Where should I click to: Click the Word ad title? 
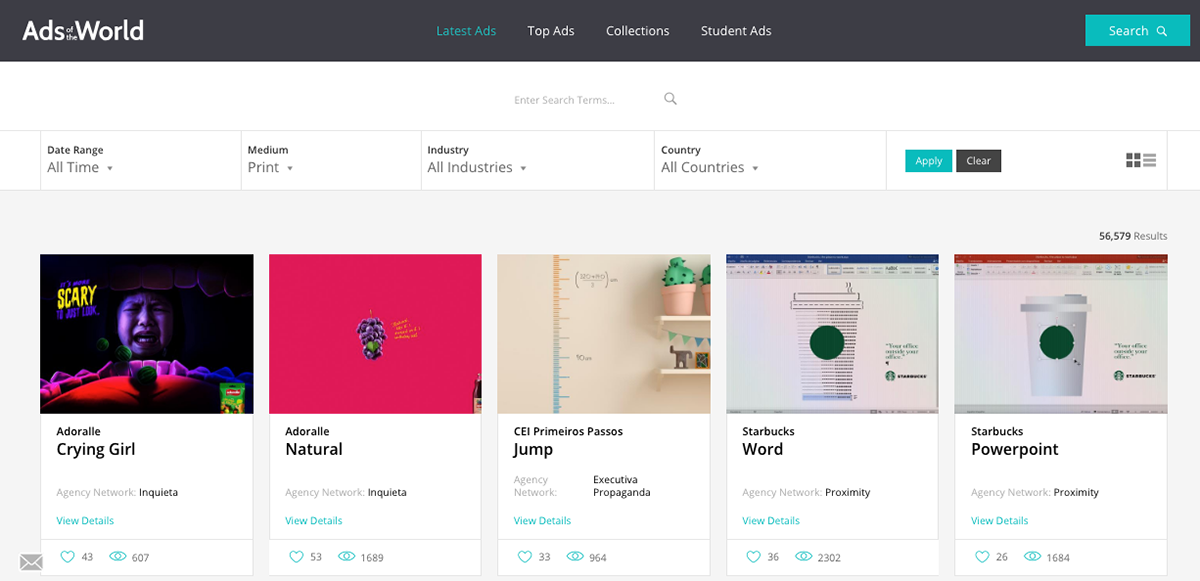point(763,450)
